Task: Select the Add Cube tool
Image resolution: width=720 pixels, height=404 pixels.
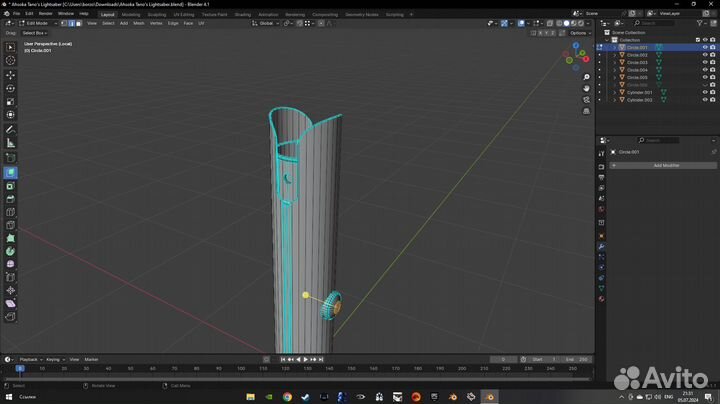Action: click(10, 158)
